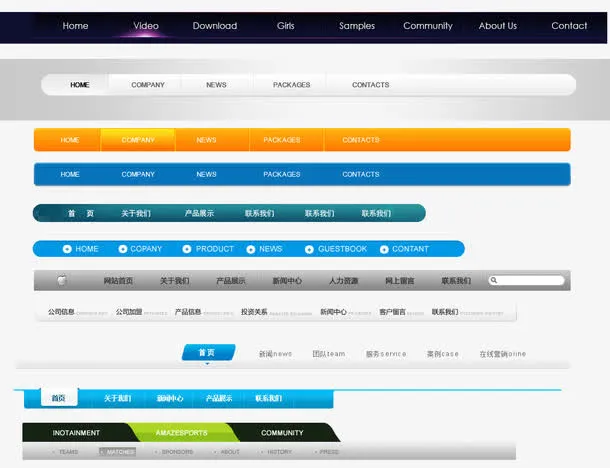
Task: Click round bullet icon beside GUESTBOOK
Action: 309,249
